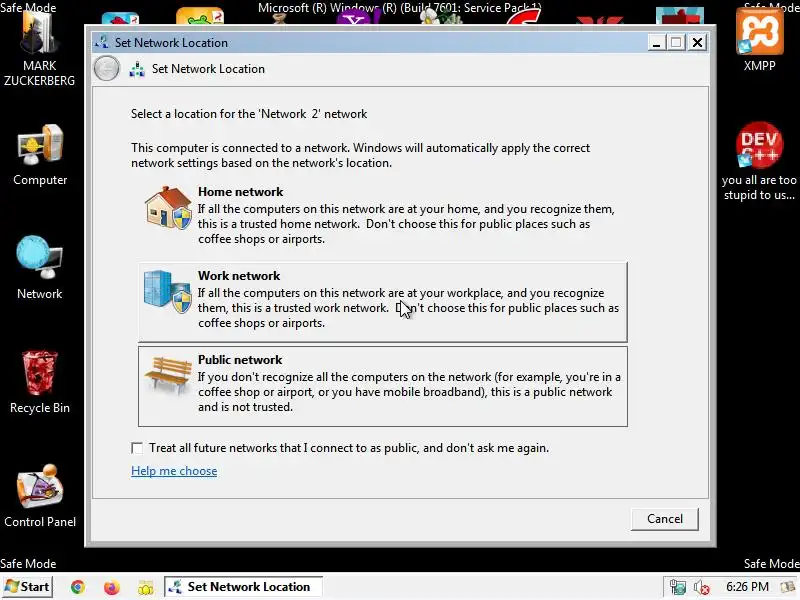The width and height of the screenshot is (800, 600).
Task: Launch Chrome from the taskbar
Action: [x=78, y=587]
